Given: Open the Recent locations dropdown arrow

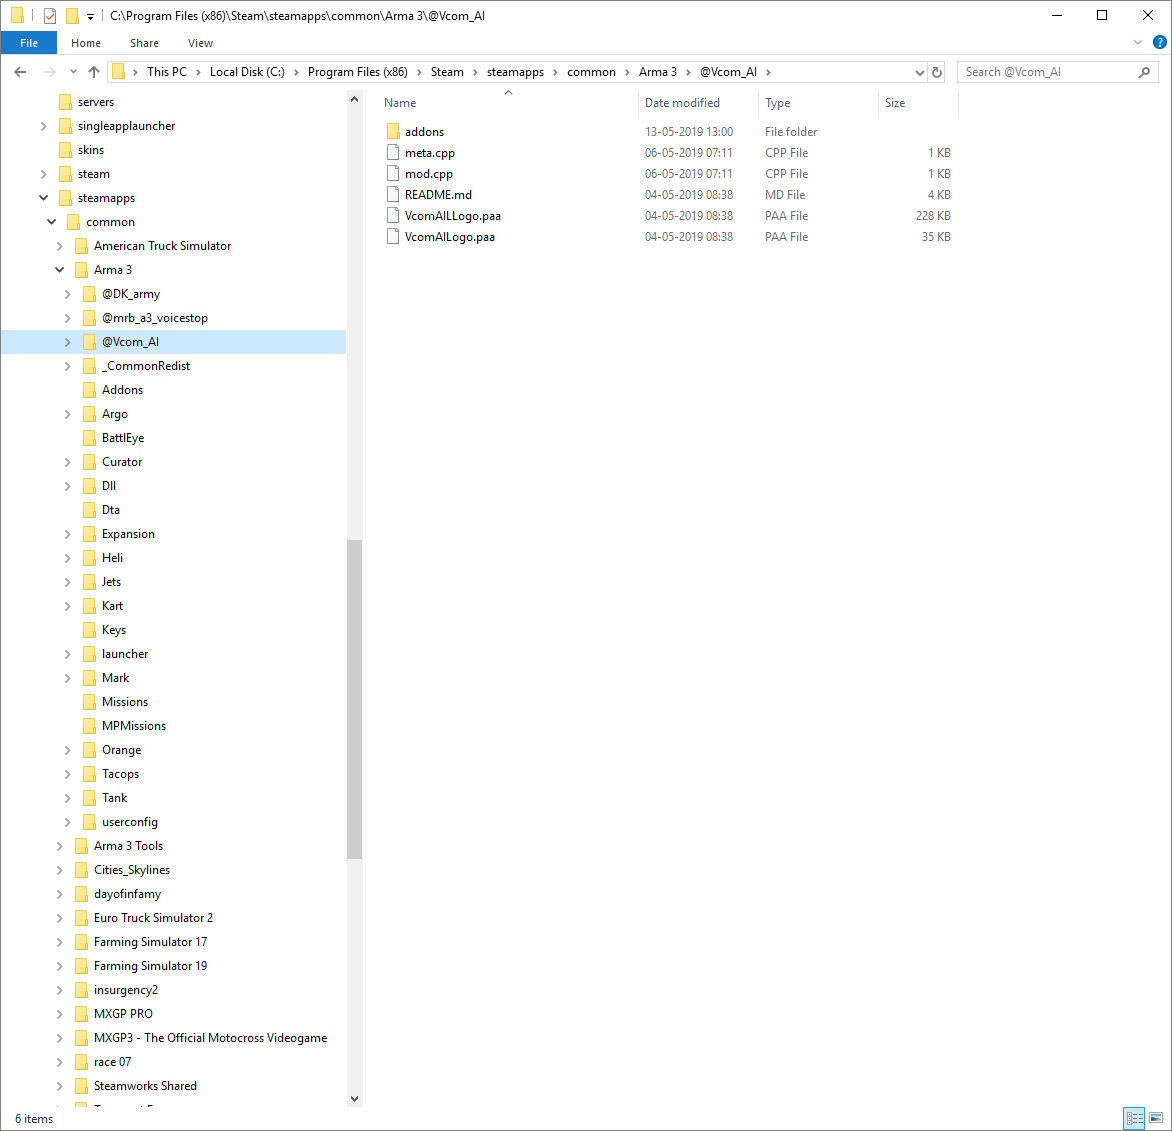Looking at the screenshot, I should coord(73,72).
